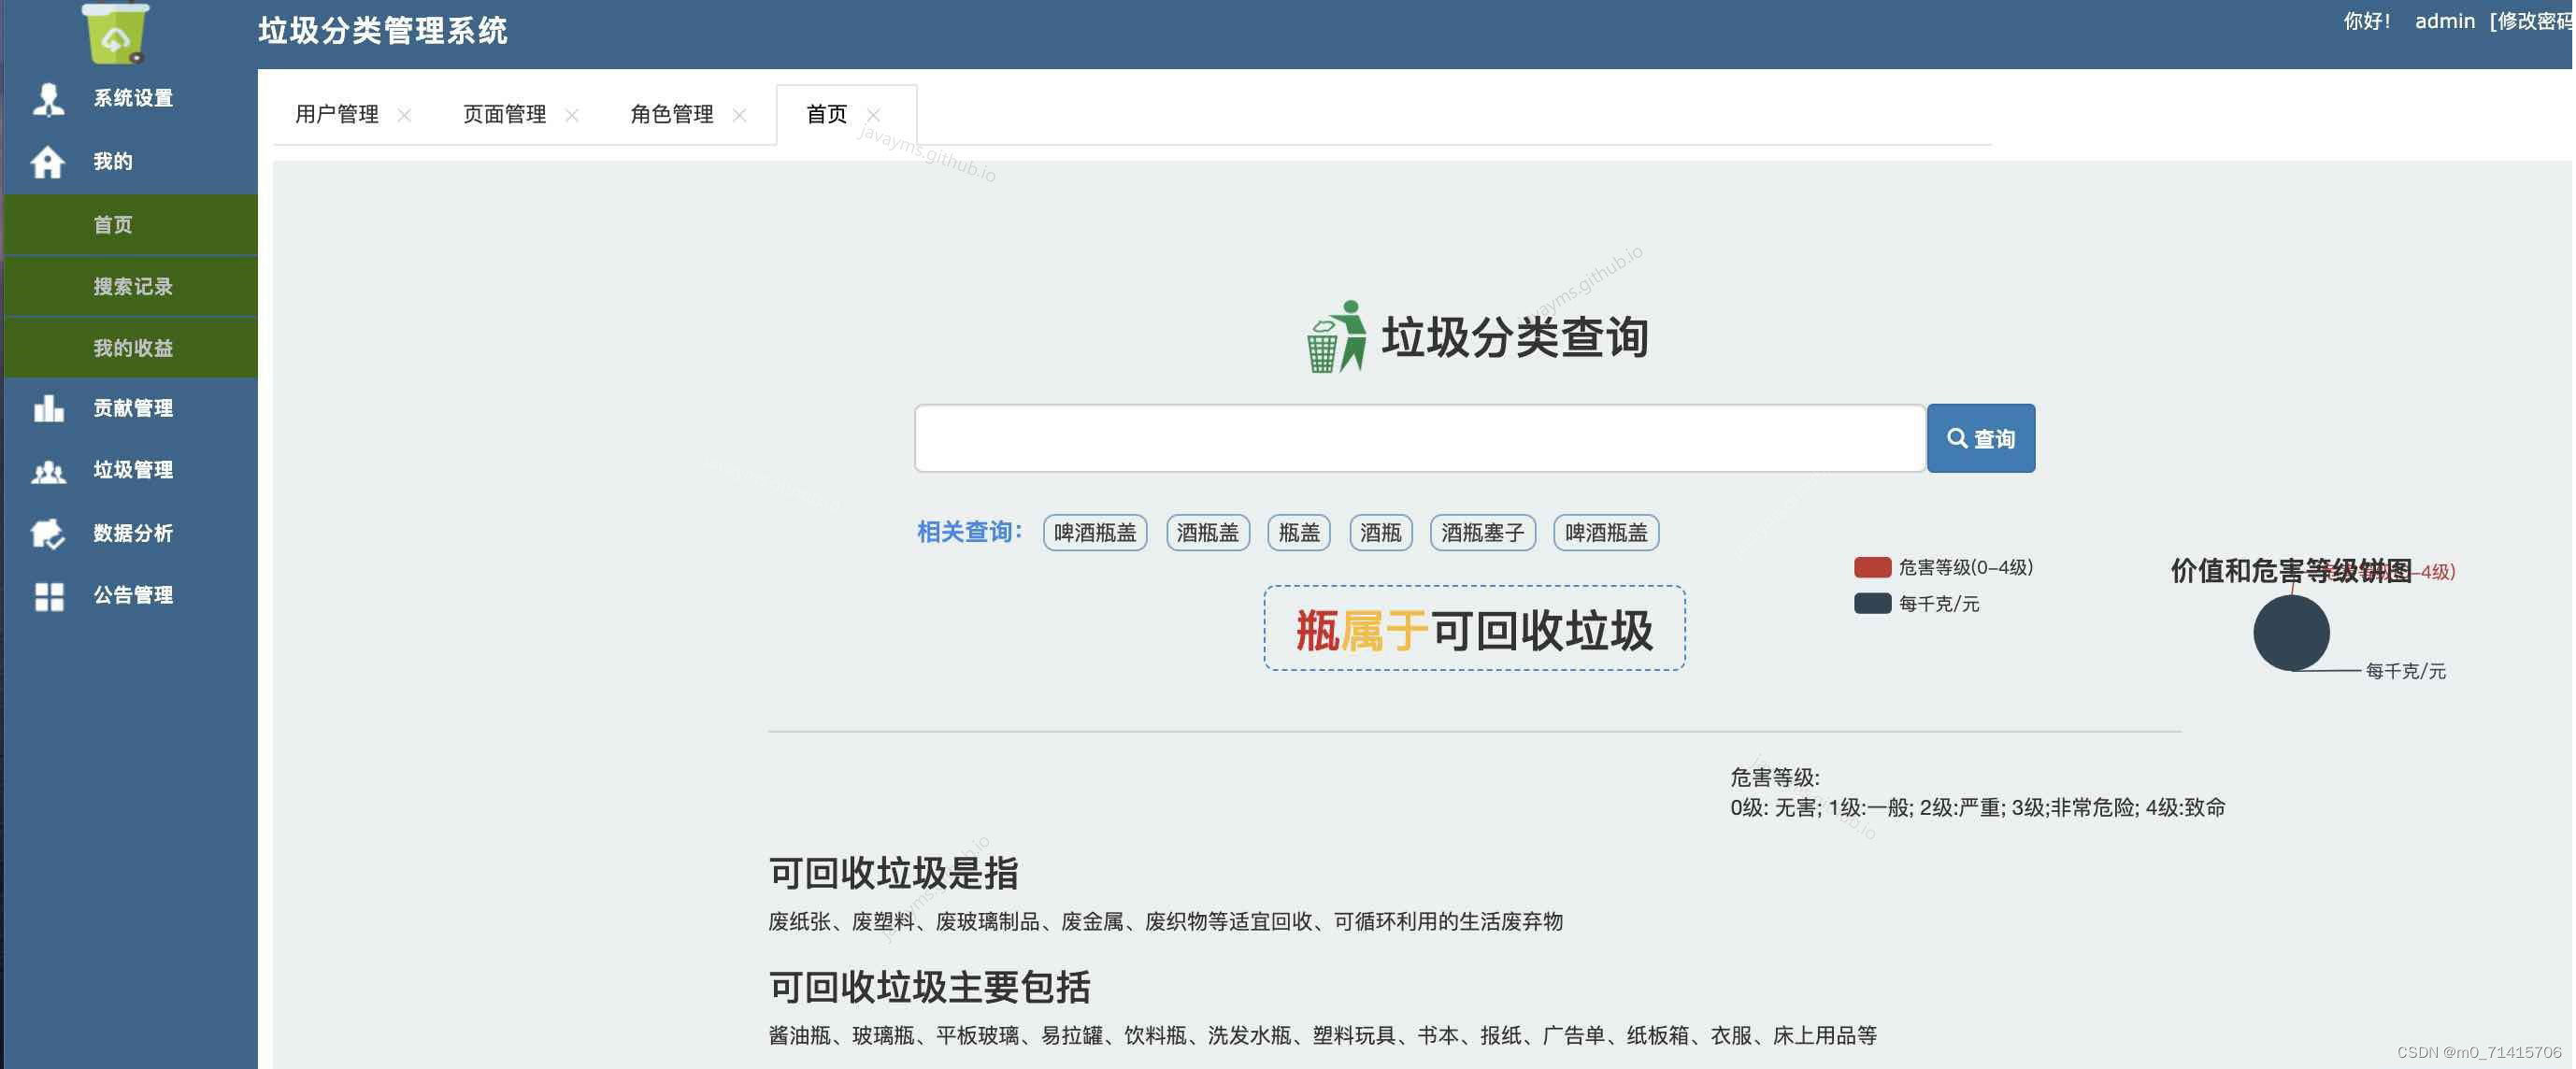Click the 我的 house icon in the sidebar
The width and height of the screenshot is (2576, 1069).
[x=47, y=161]
